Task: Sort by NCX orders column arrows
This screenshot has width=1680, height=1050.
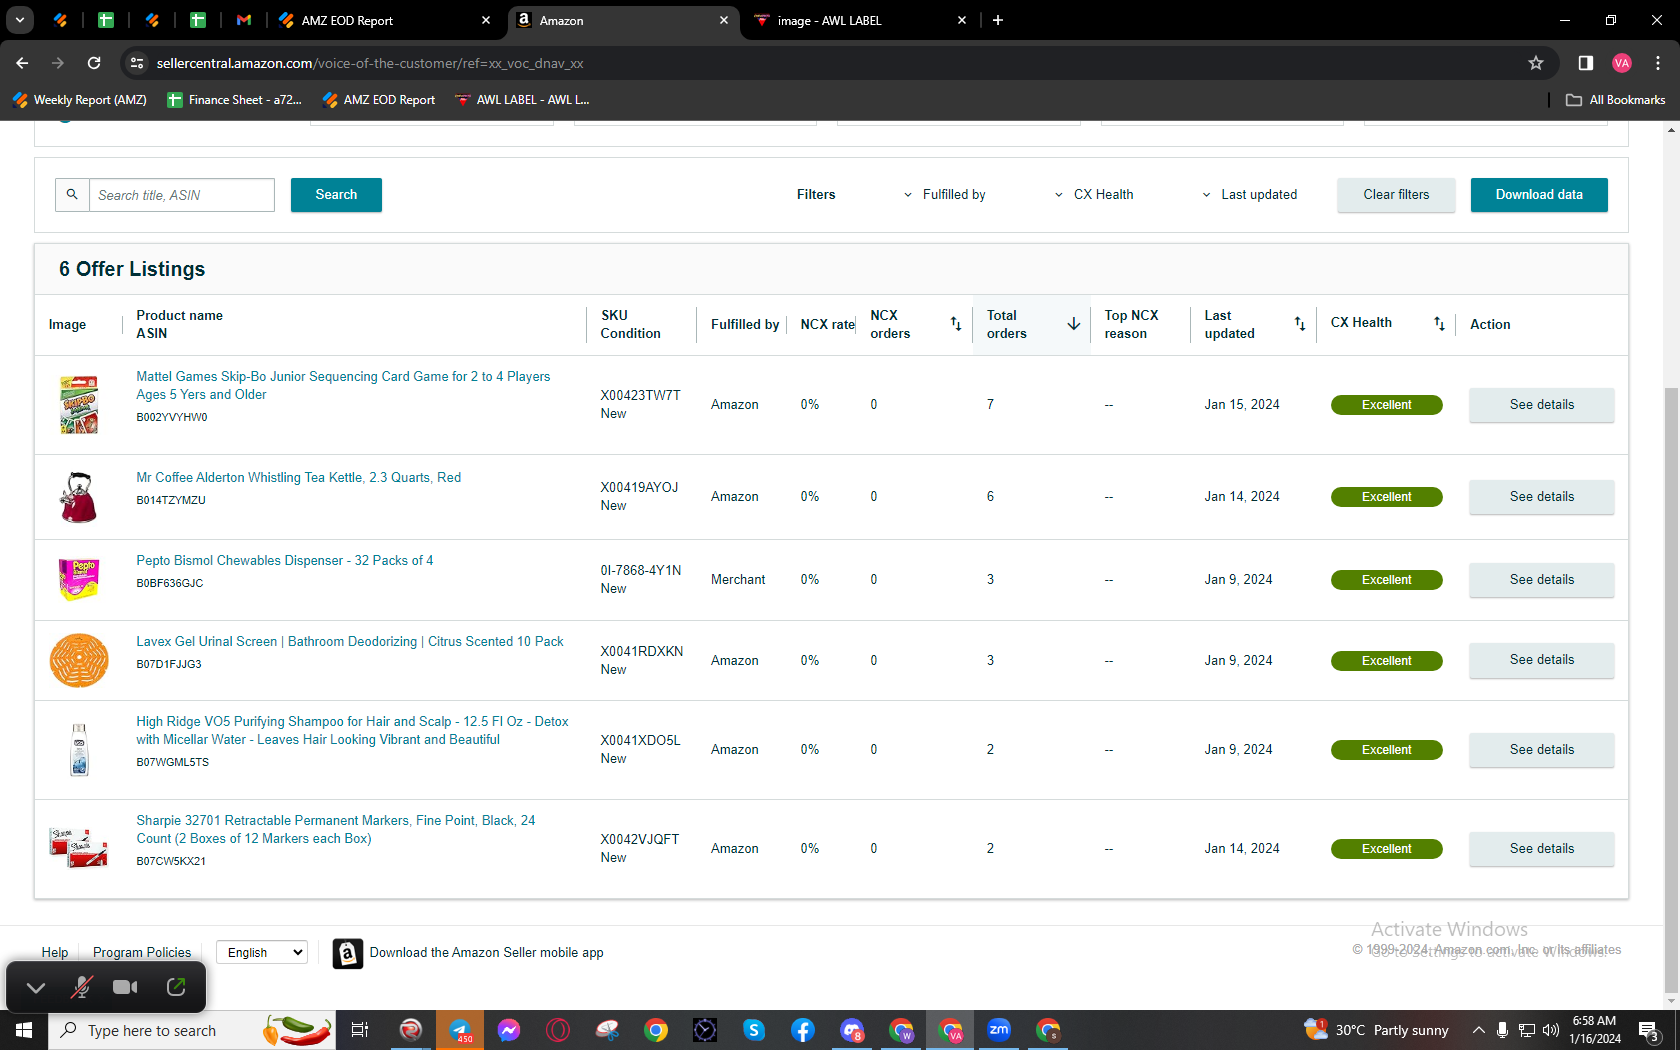Action: pos(956,324)
